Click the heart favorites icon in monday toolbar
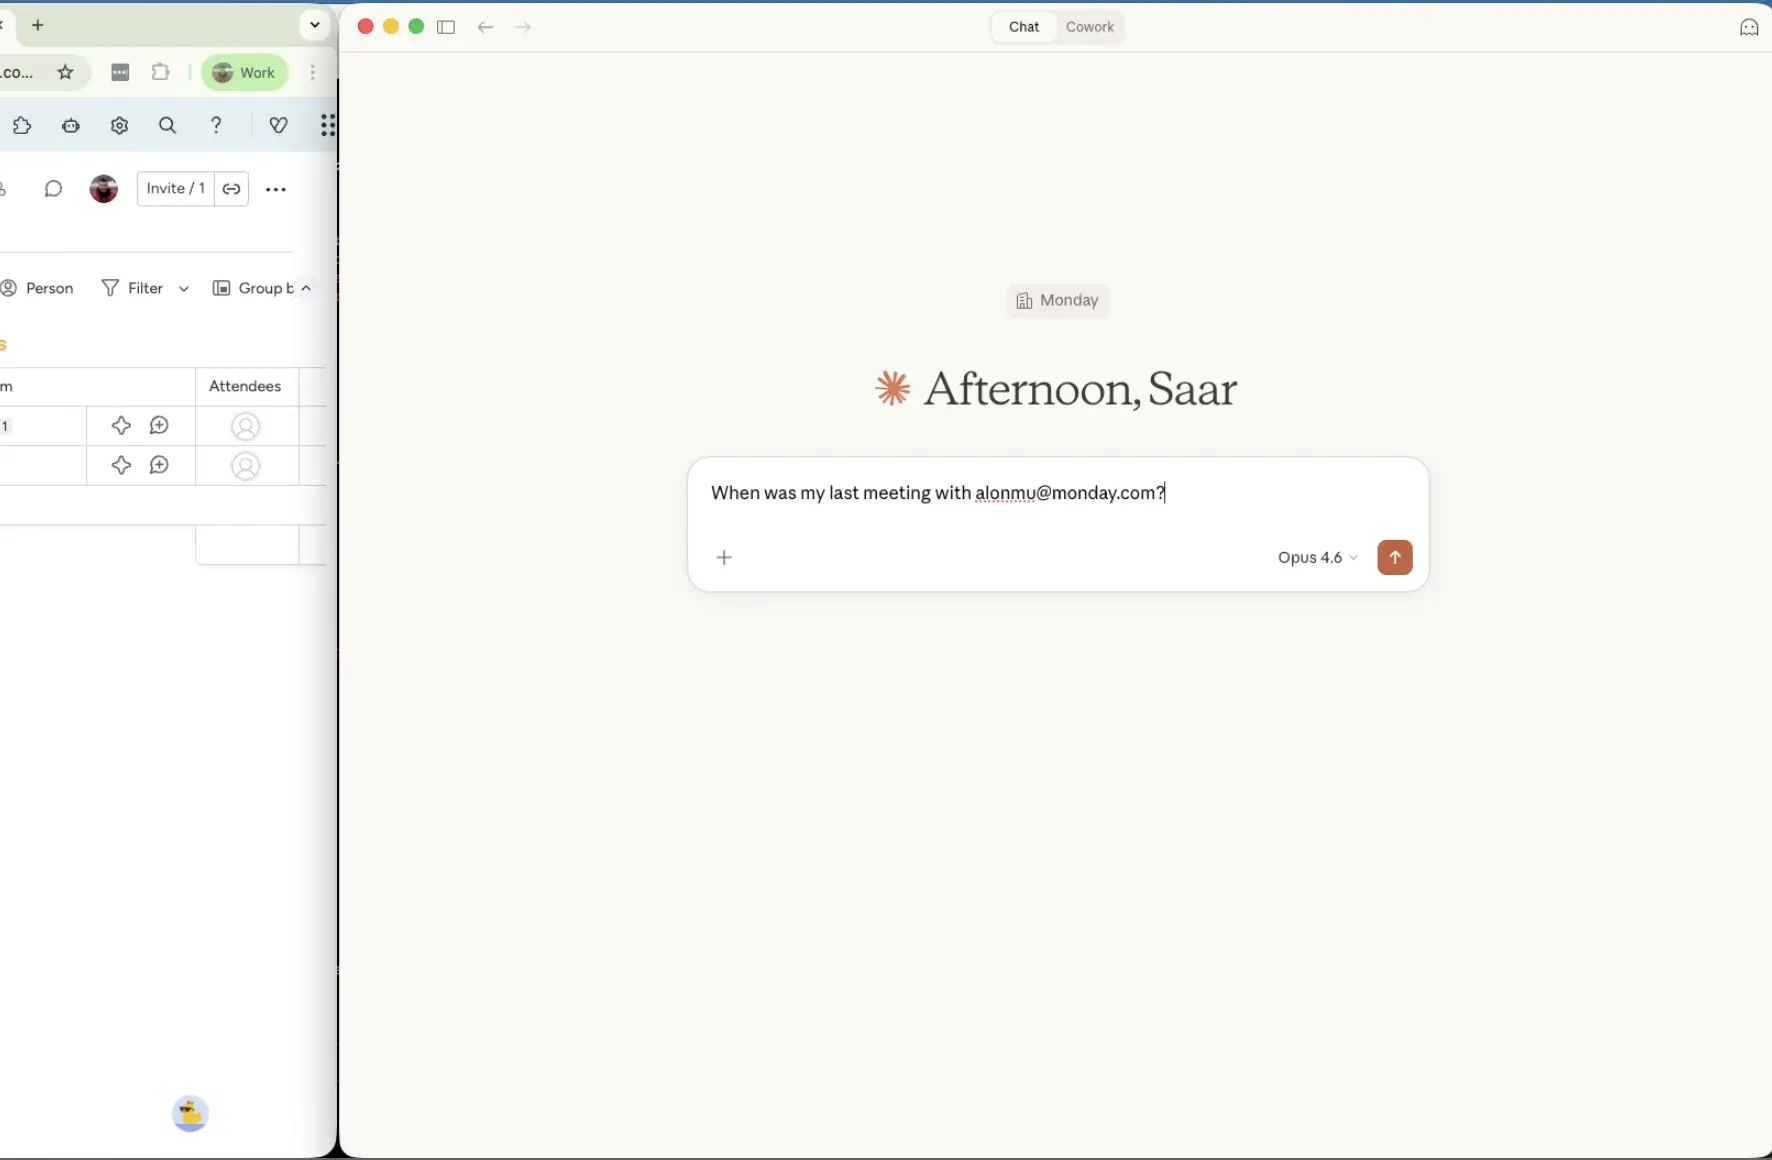Image resolution: width=1772 pixels, height=1160 pixels. click(279, 125)
